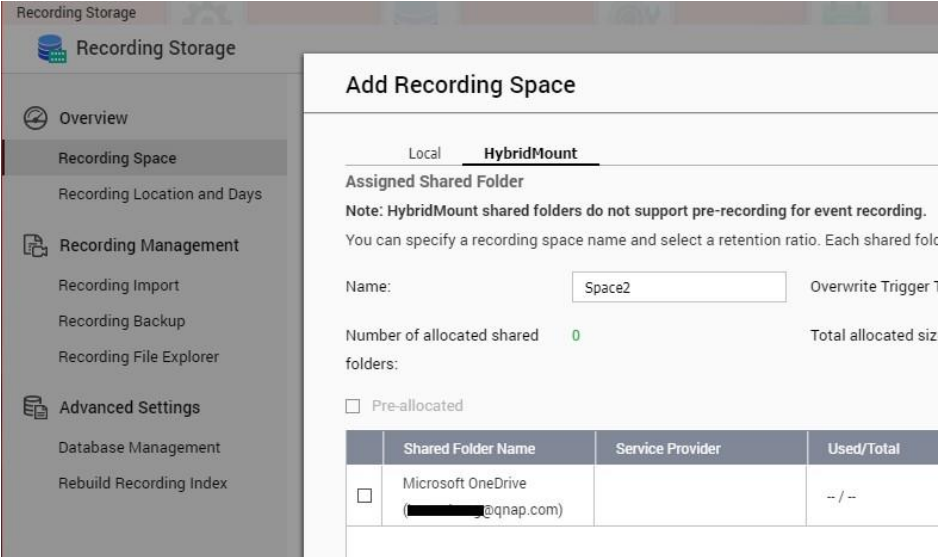Select the Microsoft OneDrive row checkbox

coord(364,496)
